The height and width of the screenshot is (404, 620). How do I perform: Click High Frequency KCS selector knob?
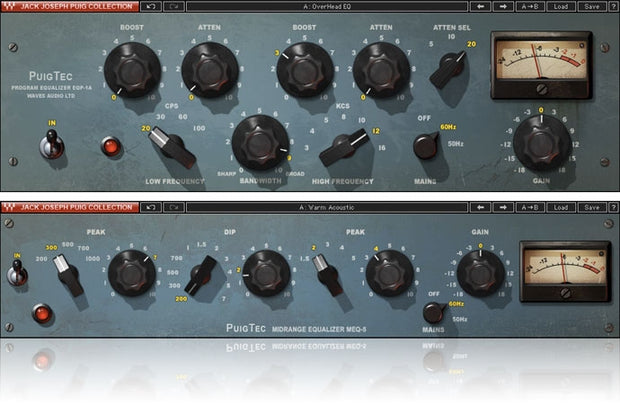(345, 147)
